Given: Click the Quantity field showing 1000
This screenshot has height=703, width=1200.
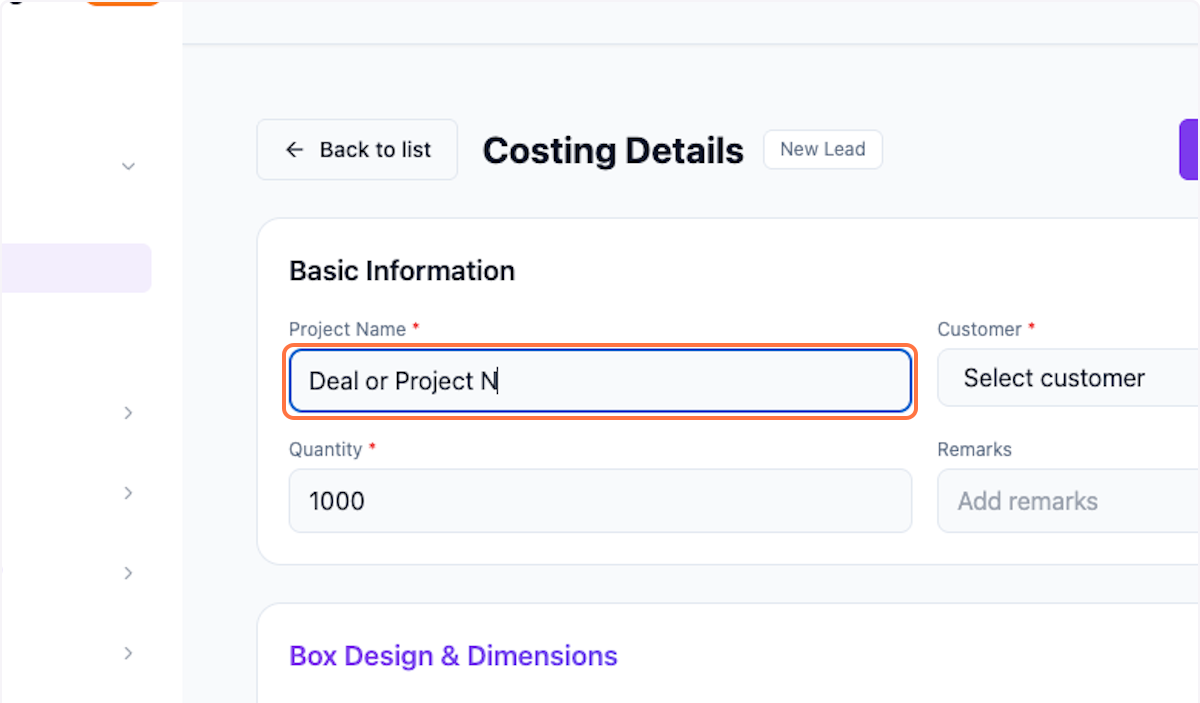Looking at the screenshot, I should click(600, 501).
